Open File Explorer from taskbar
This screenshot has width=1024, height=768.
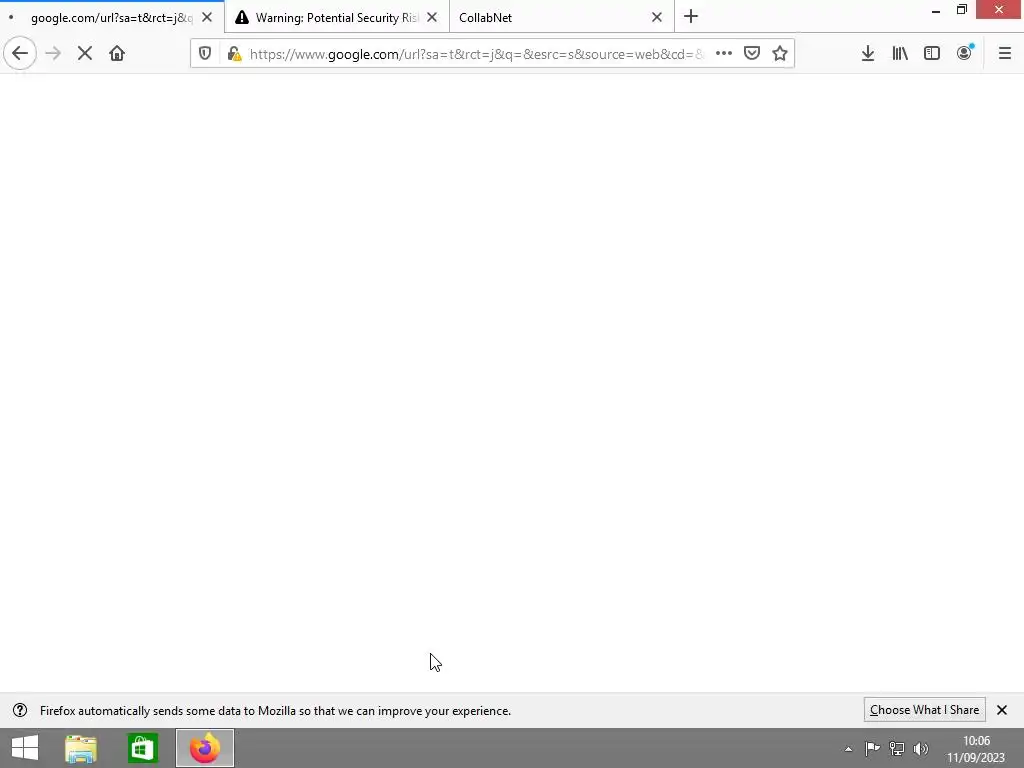[81, 748]
